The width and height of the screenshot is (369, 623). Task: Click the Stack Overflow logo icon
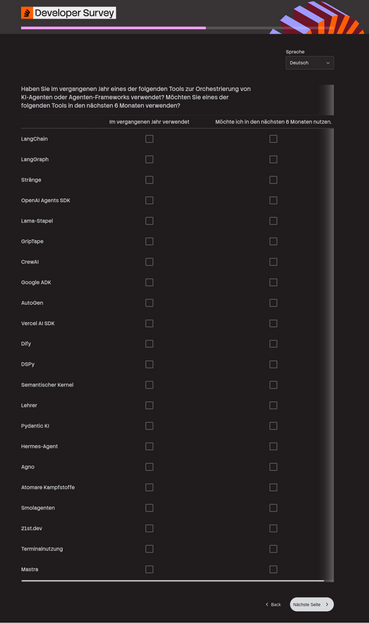click(27, 13)
